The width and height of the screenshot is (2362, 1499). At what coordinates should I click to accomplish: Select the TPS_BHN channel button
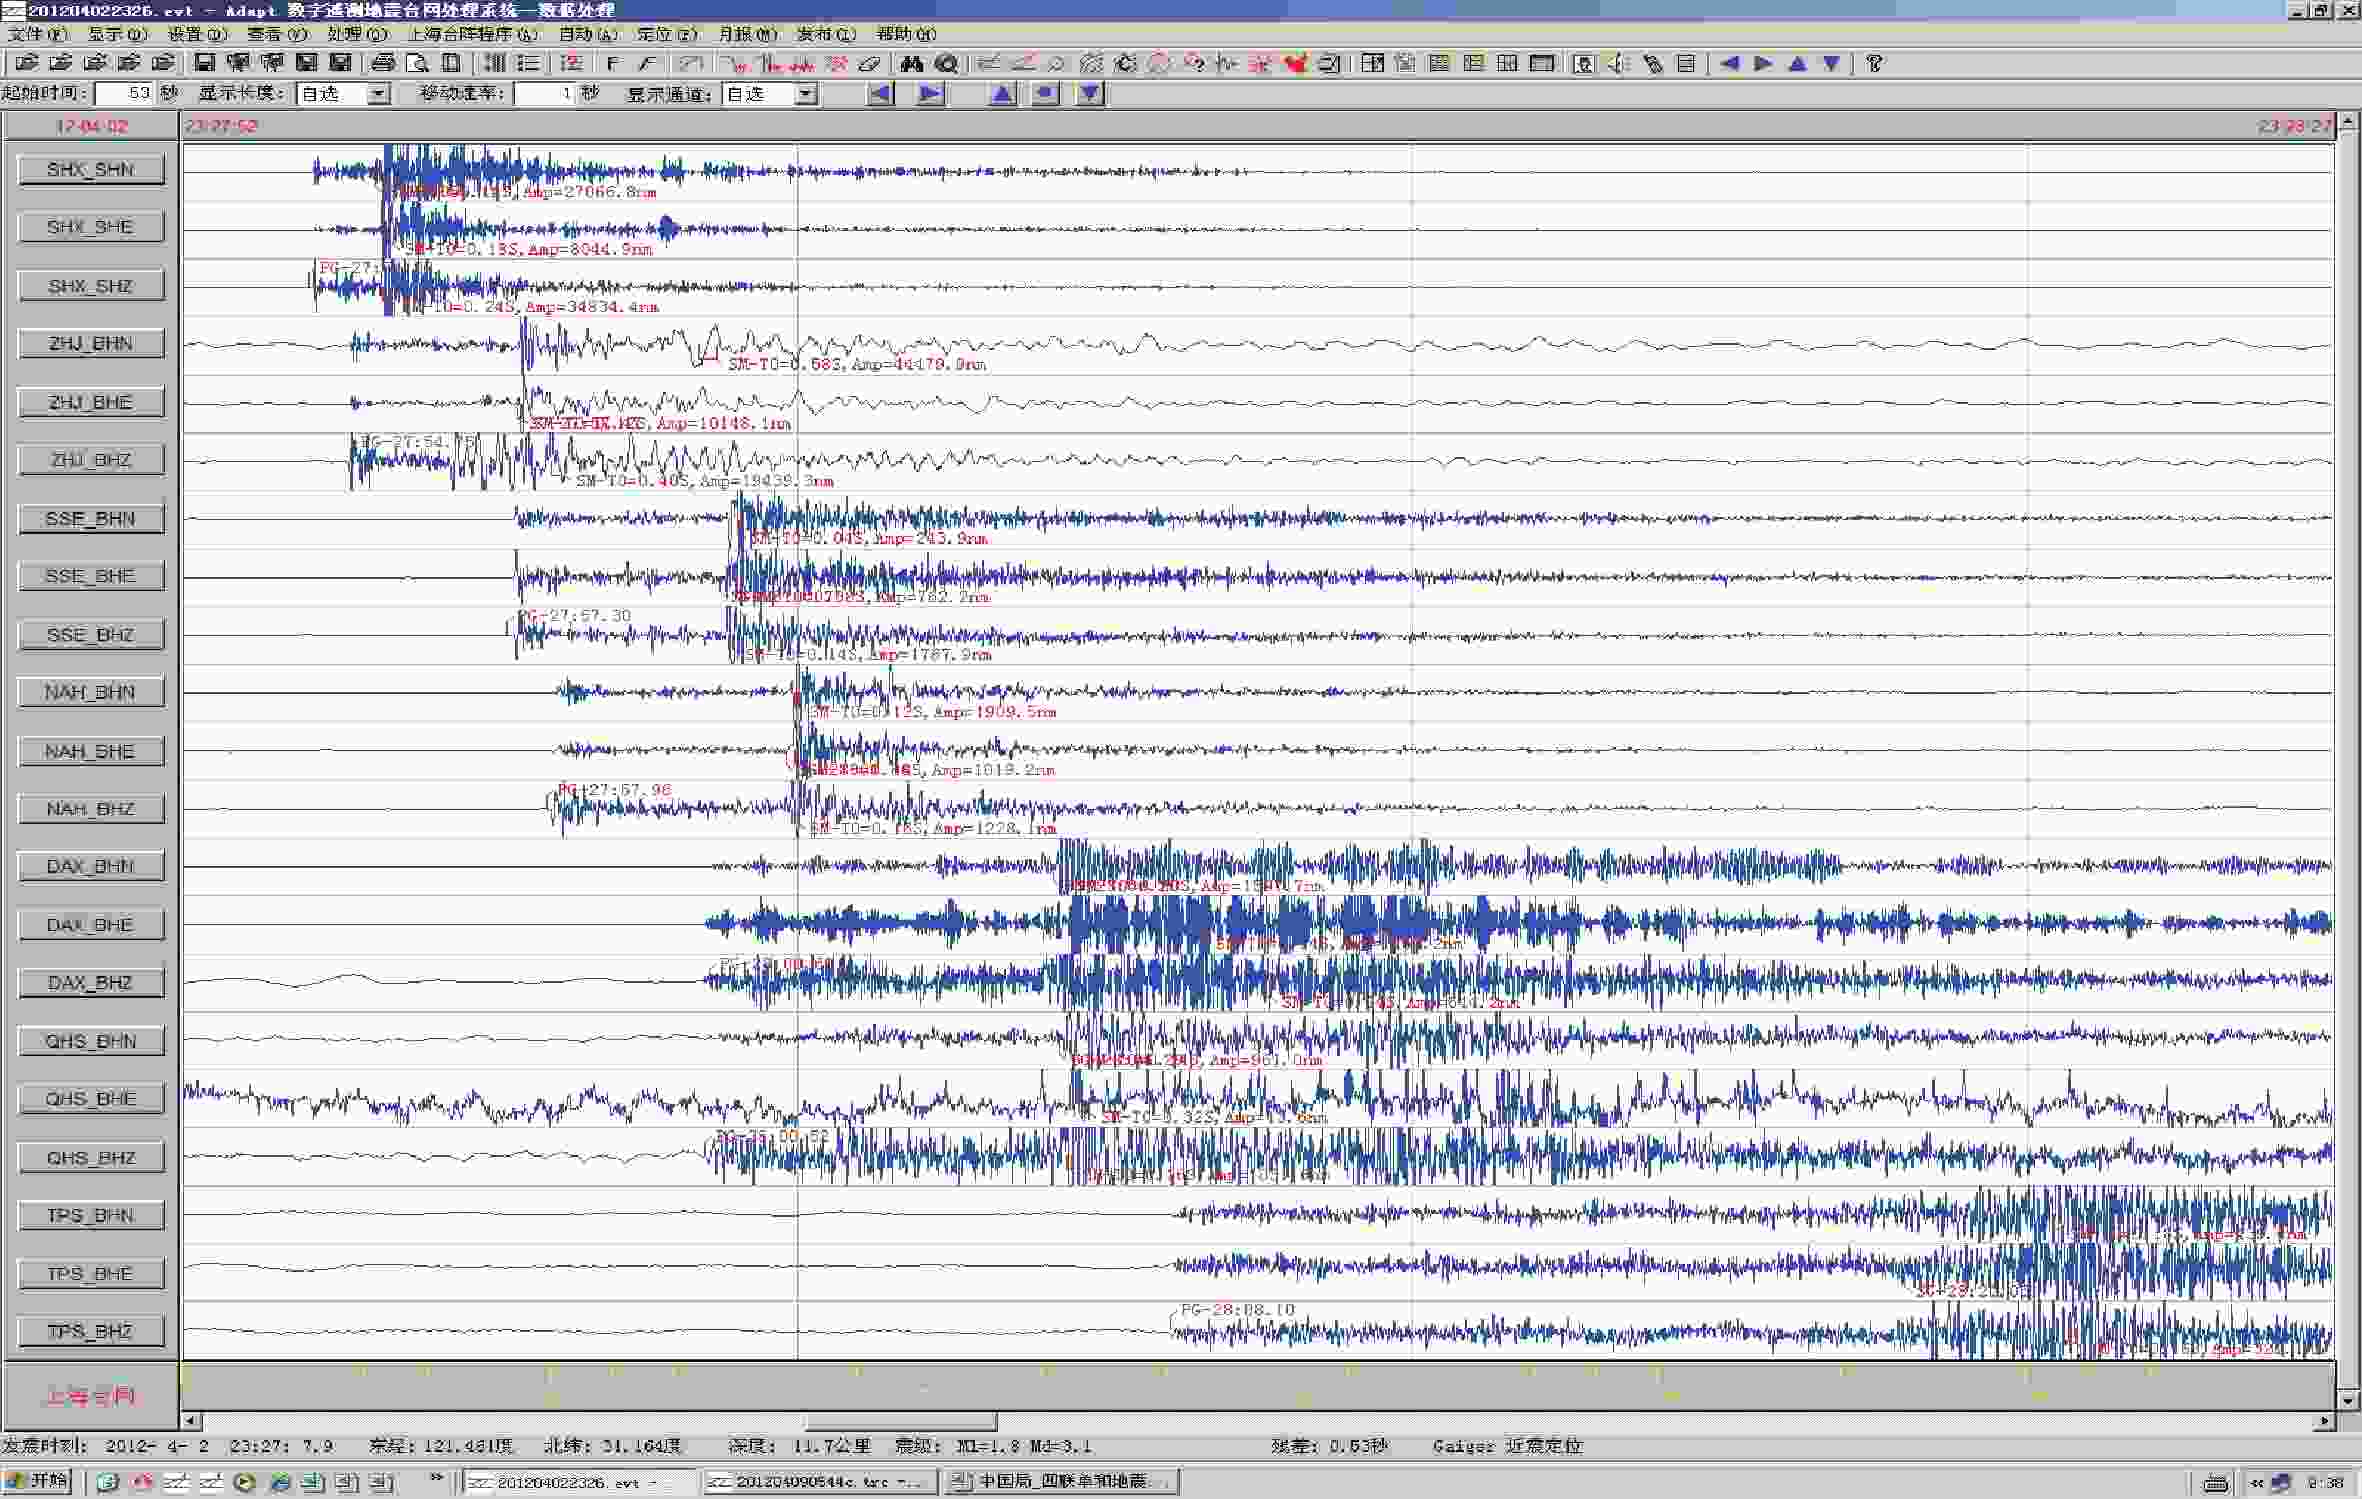(x=91, y=1216)
